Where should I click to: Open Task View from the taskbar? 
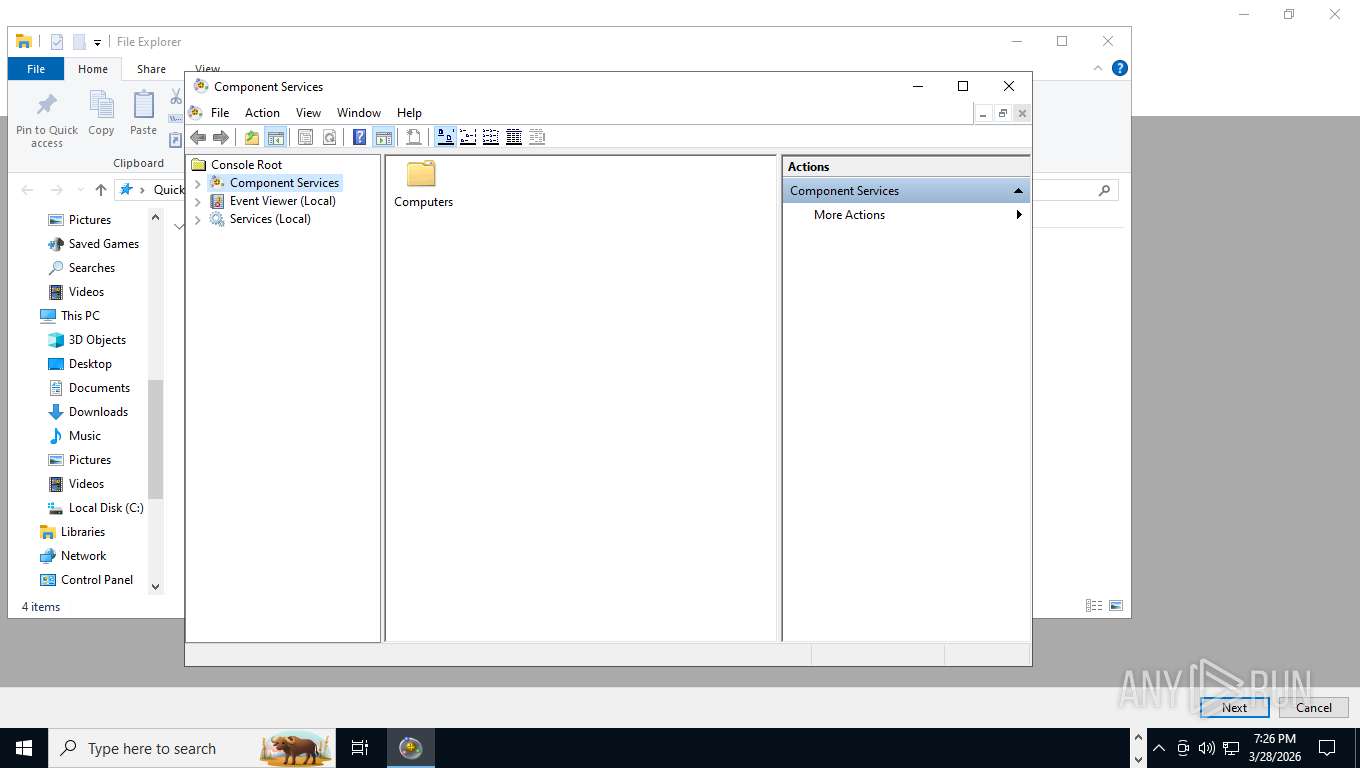pos(360,748)
